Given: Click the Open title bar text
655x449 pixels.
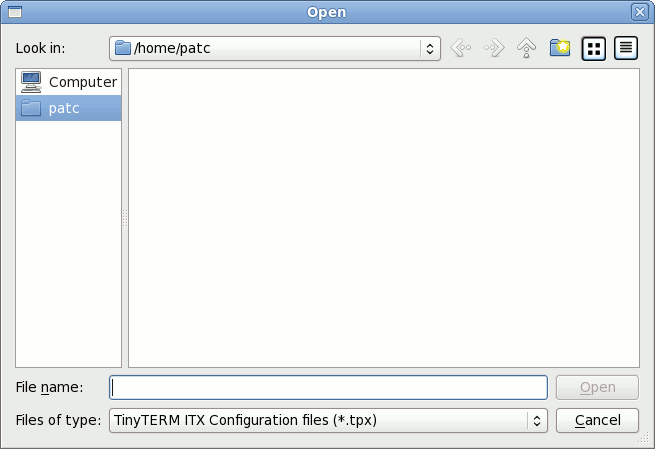Looking at the screenshot, I should 327,12.
